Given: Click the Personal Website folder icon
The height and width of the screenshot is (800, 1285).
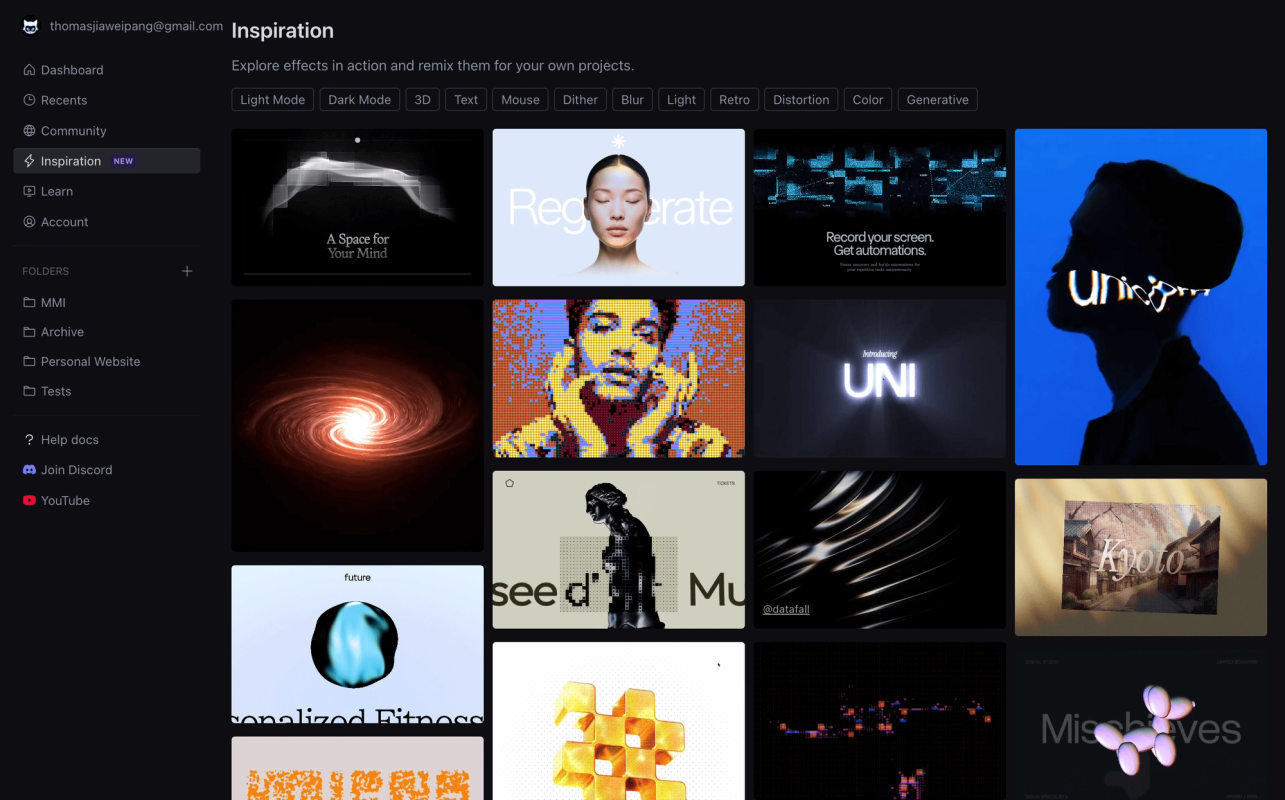Looking at the screenshot, I should pyautogui.click(x=29, y=362).
